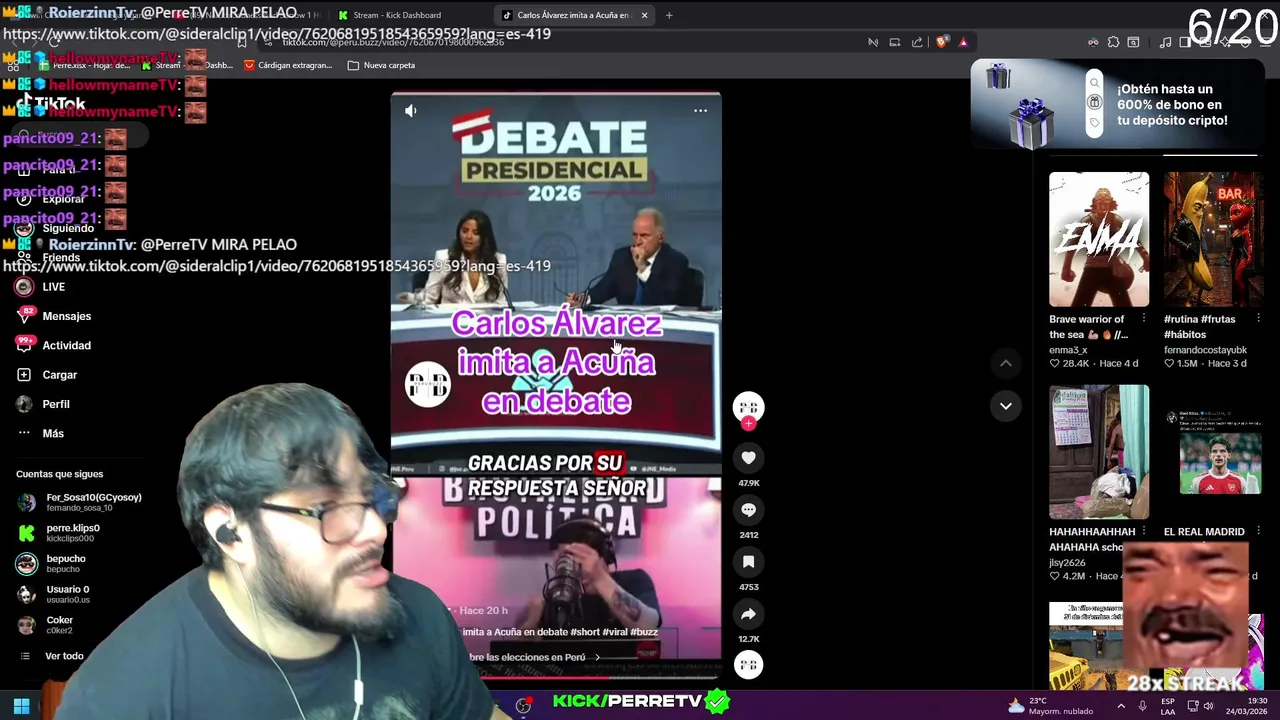
Task: Click search magnifier icon in ad panel
Action: click(1095, 83)
